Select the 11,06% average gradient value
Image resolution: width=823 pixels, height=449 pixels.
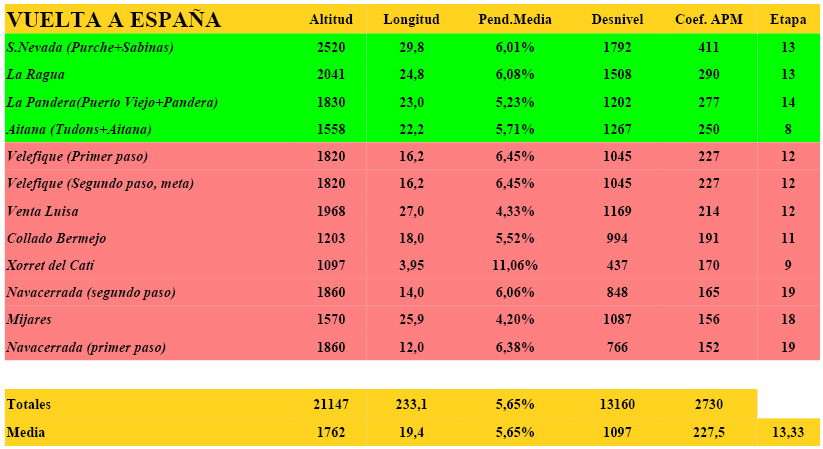(515, 265)
